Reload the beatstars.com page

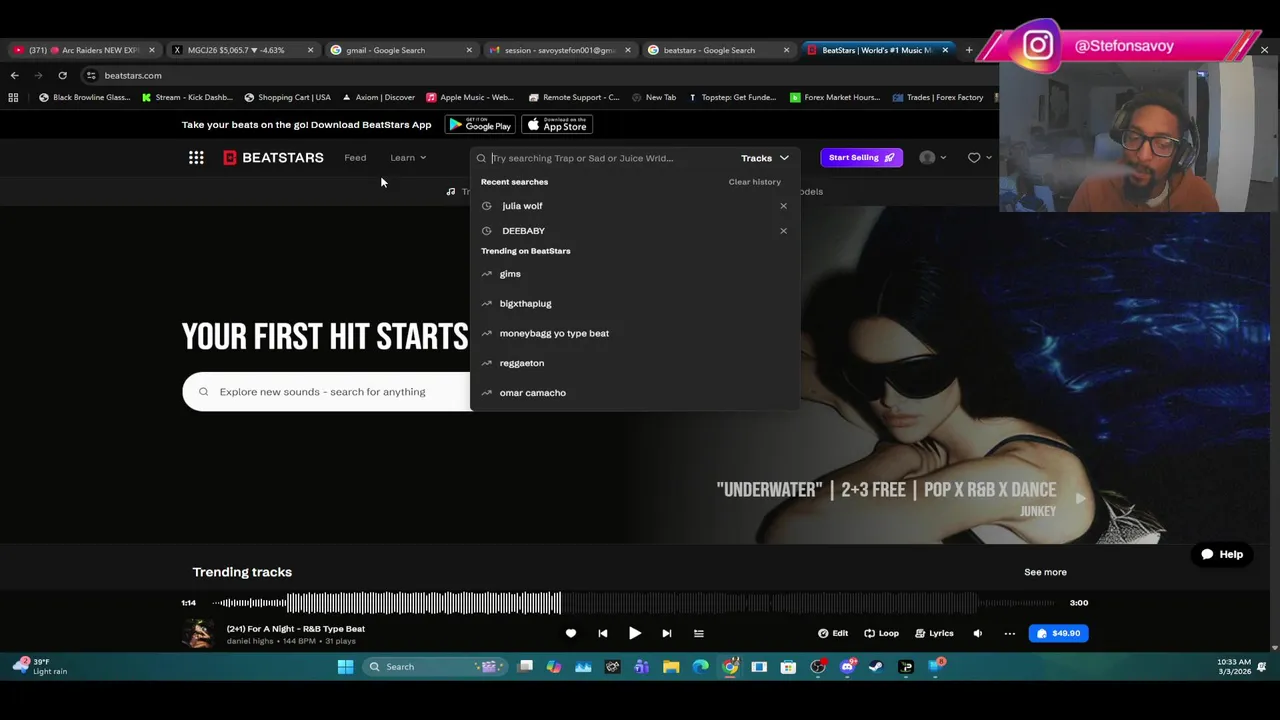pyautogui.click(x=62, y=75)
